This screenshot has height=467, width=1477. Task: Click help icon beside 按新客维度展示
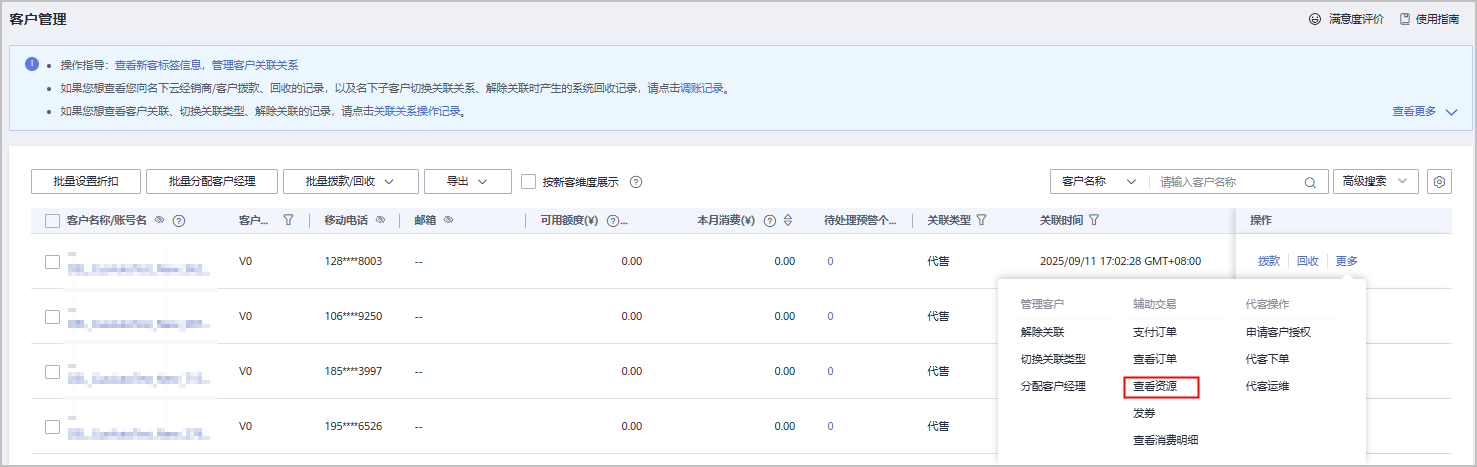pos(635,182)
